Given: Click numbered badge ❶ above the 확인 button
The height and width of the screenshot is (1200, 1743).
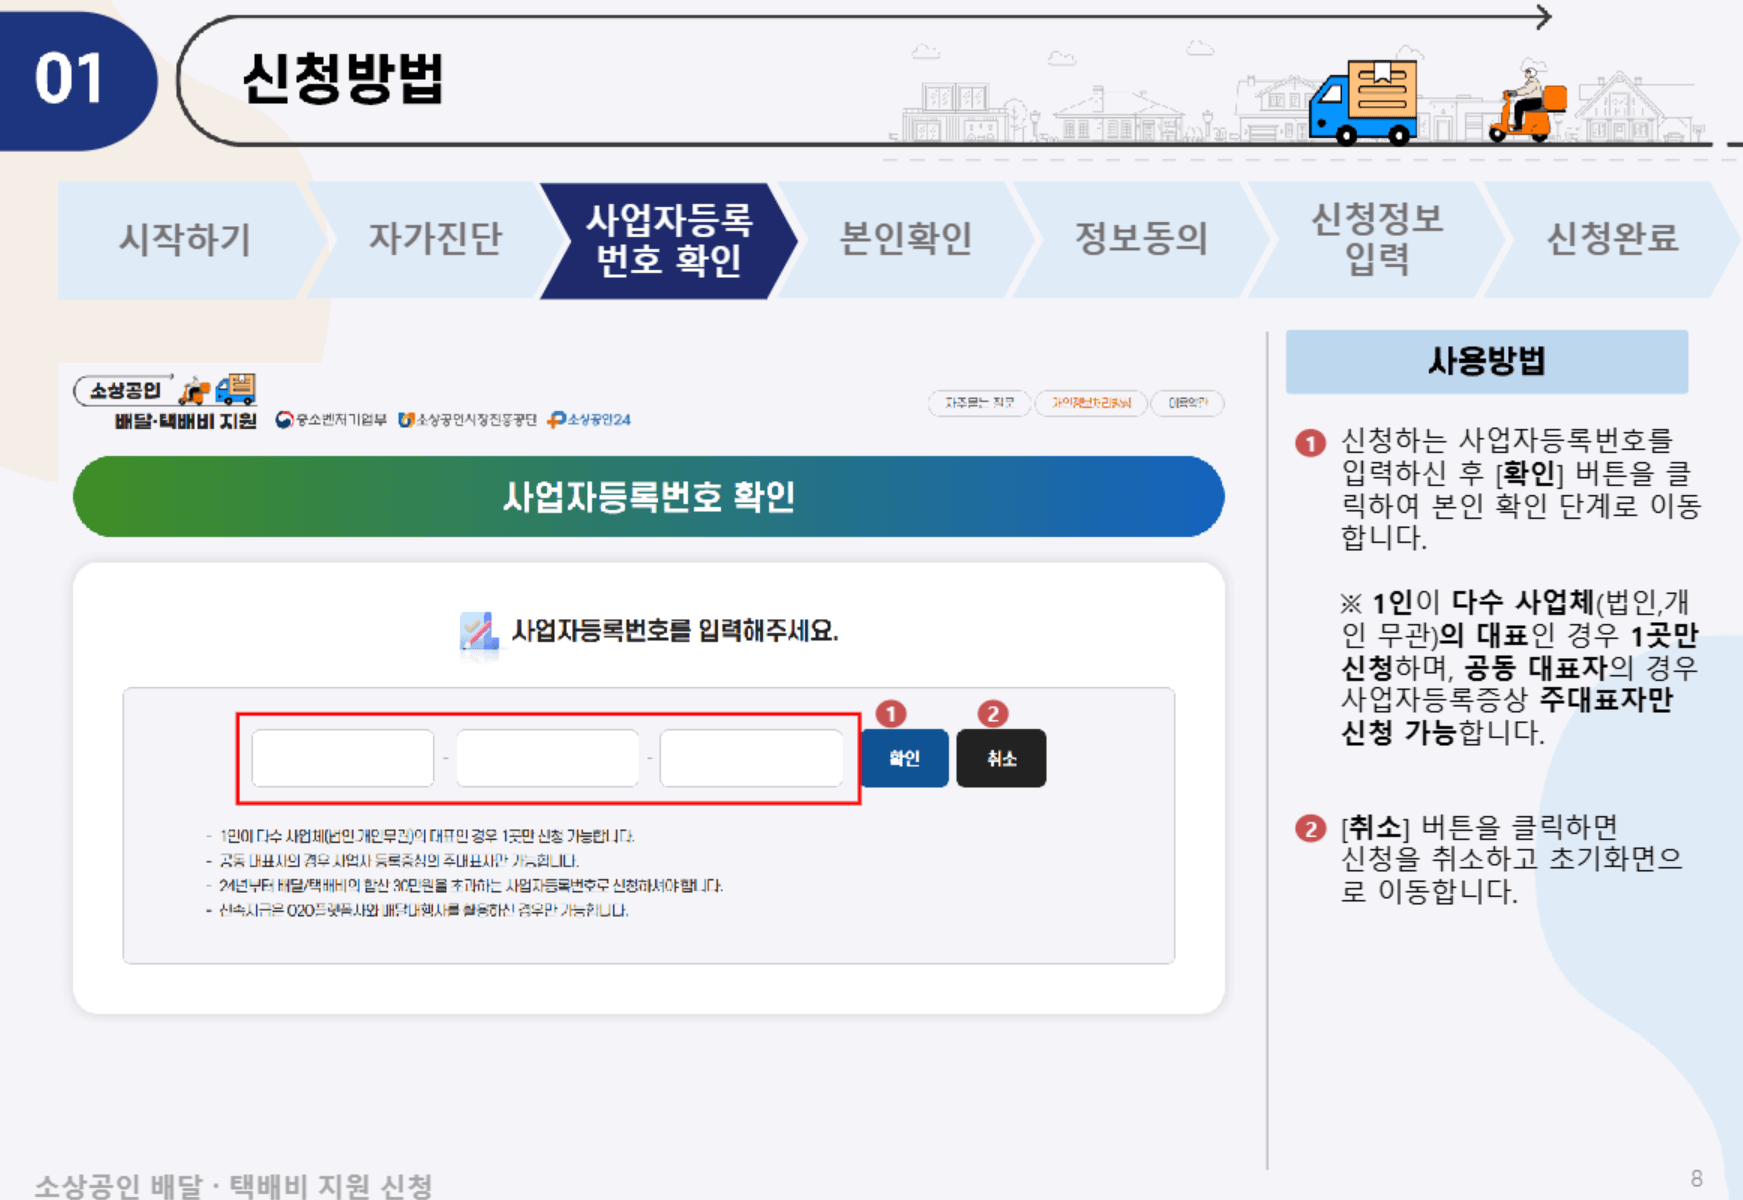Looking at the screenshot, I should click(892, 712).
